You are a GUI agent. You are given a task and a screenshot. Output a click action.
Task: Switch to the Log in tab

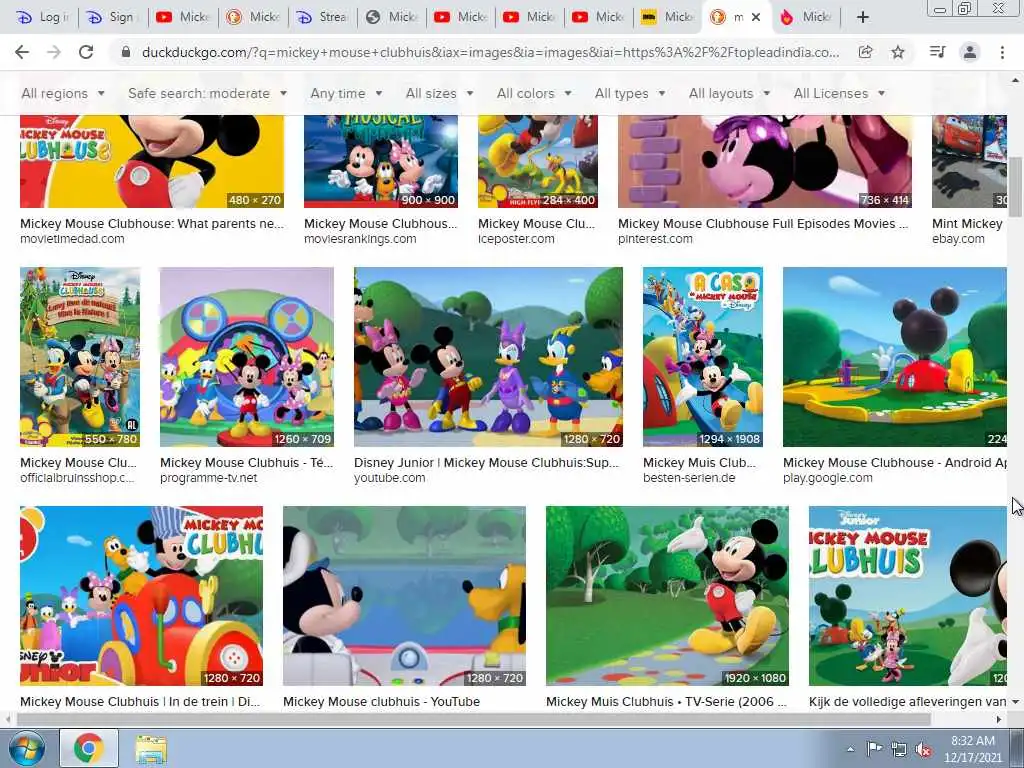click(42, 18)
